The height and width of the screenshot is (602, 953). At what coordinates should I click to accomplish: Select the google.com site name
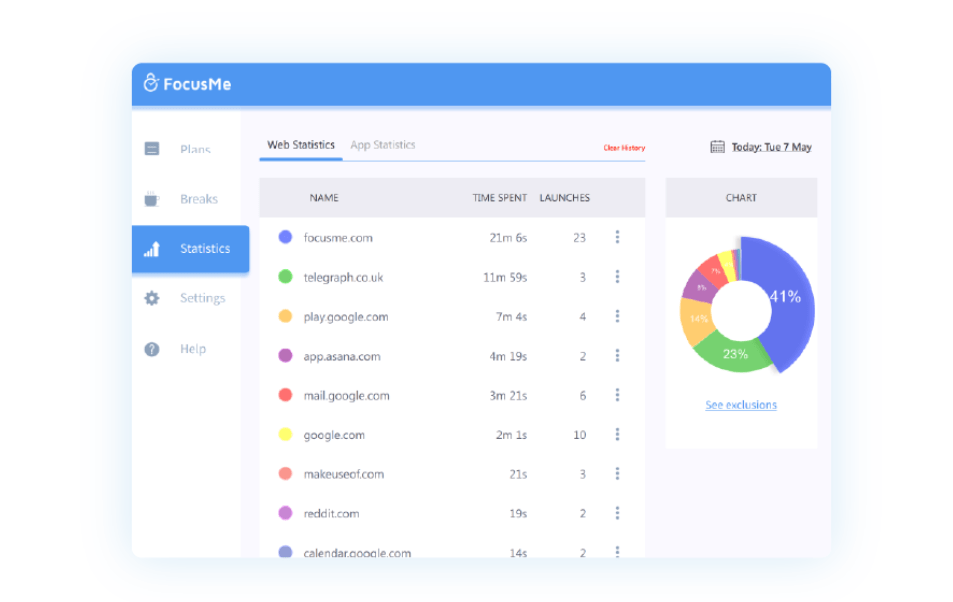click(x=334, y=435)
